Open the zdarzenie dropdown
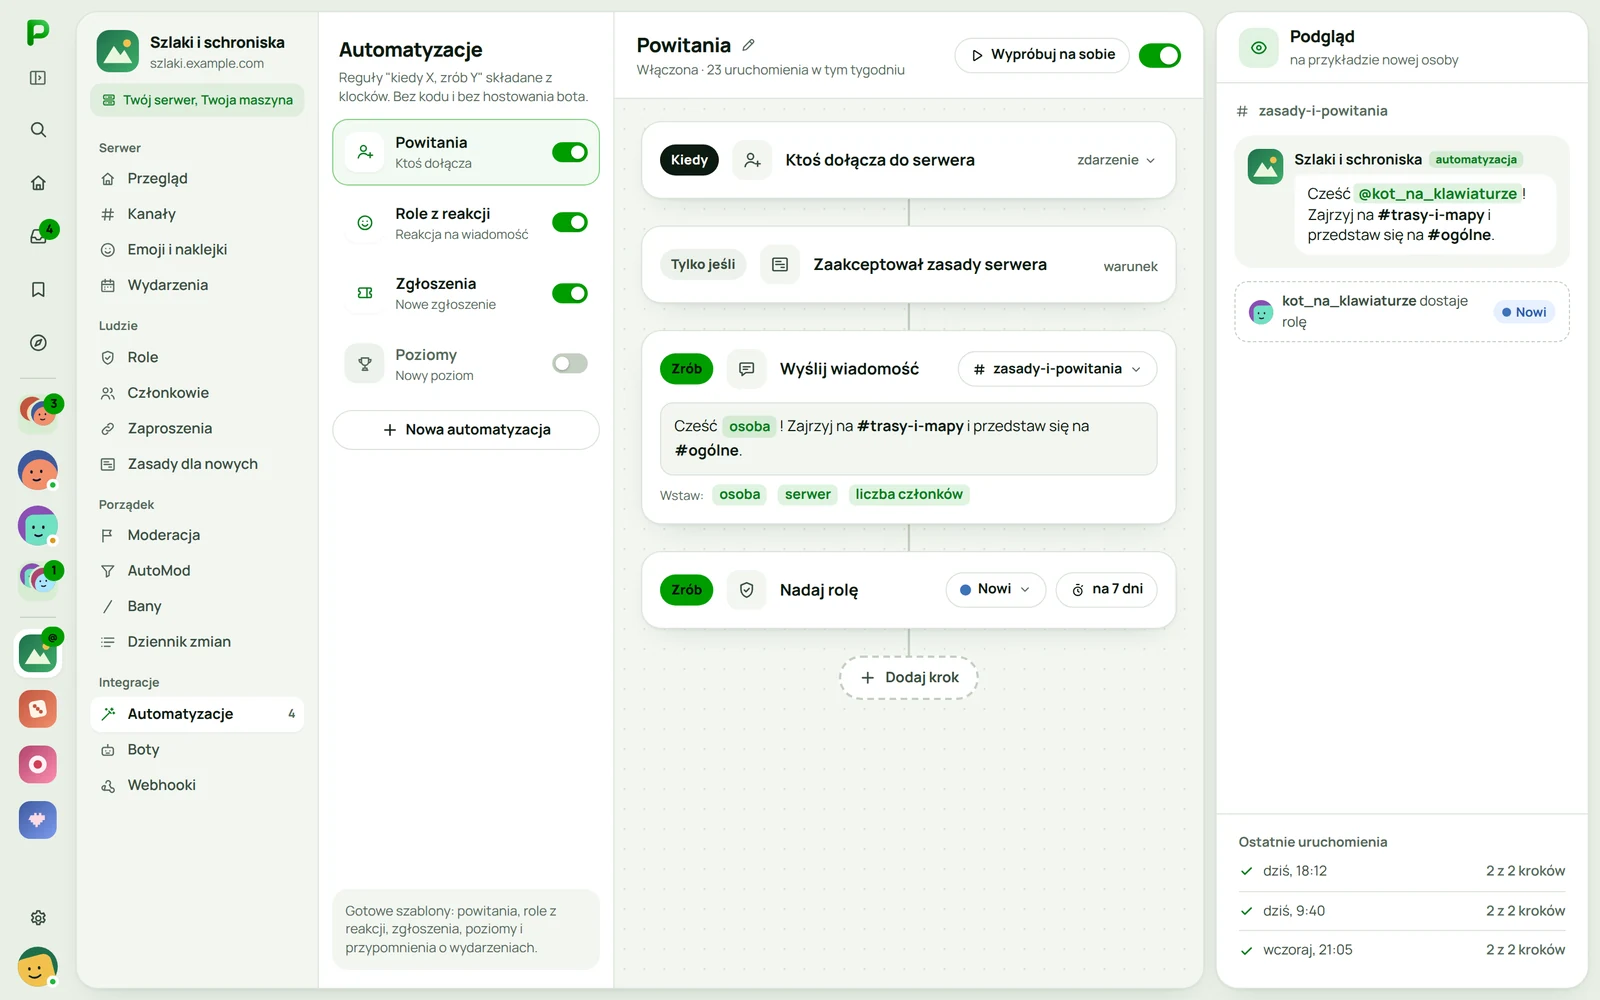1600x1000 pixels. 1116,160
